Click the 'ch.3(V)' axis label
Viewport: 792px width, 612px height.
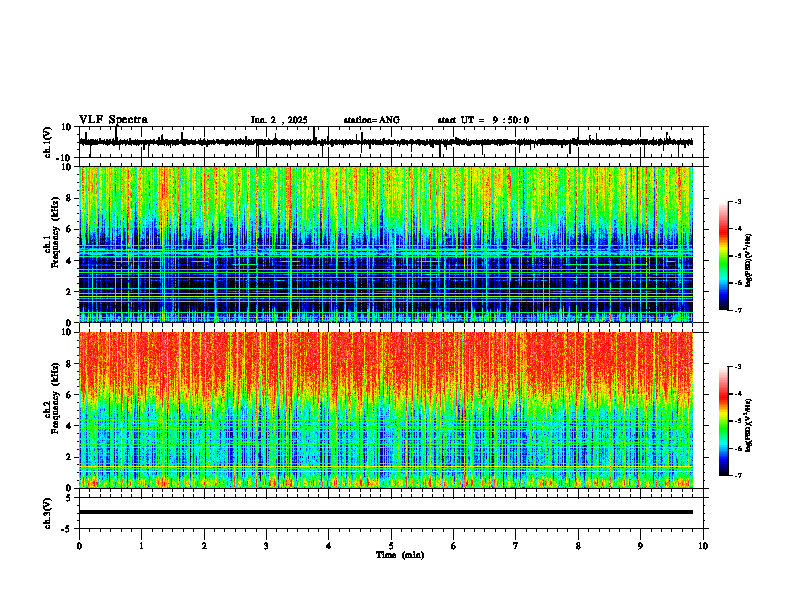pos(48,513)
